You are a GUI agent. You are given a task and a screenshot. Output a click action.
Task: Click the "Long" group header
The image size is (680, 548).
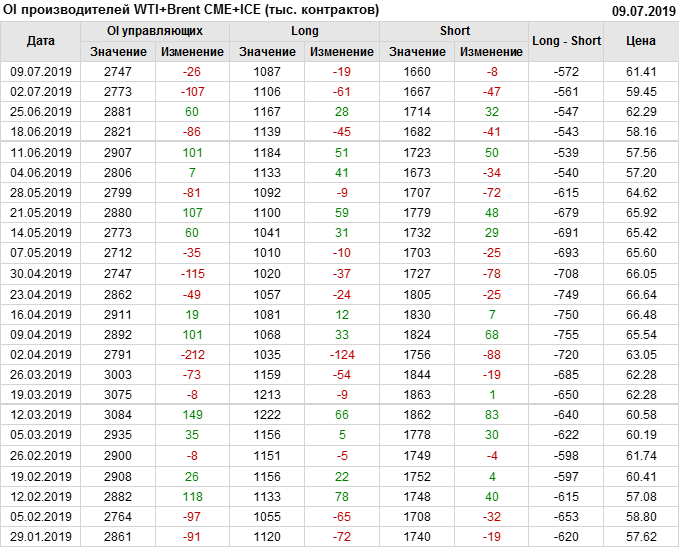[305, 31]
